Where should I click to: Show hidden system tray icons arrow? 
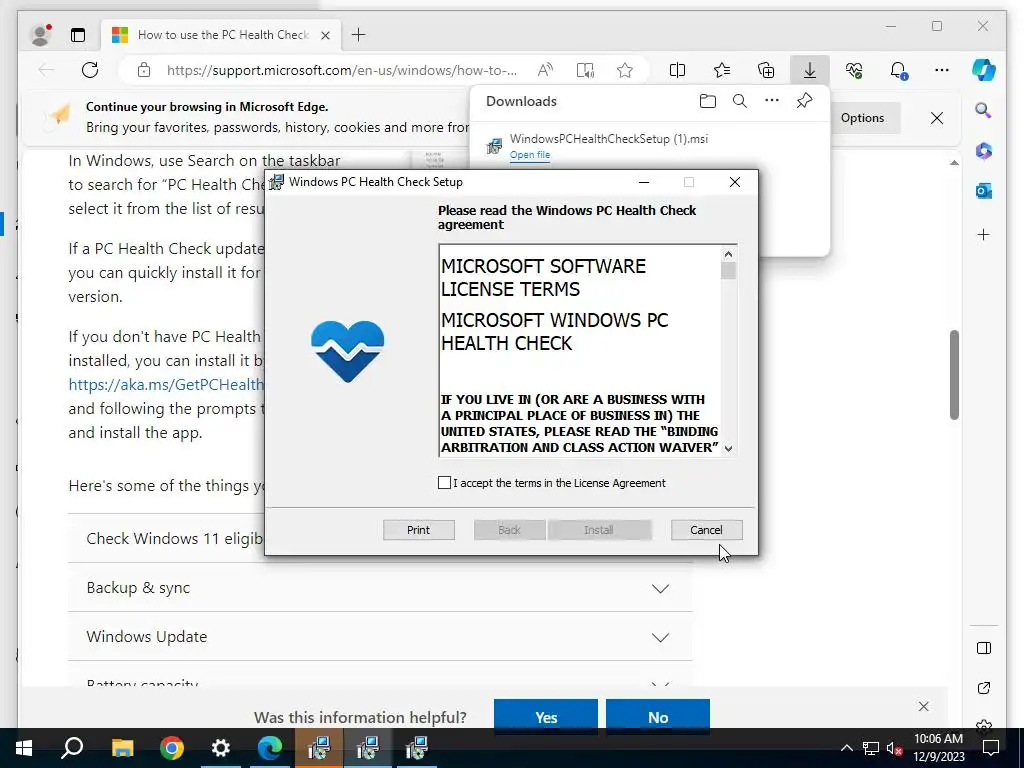(x=846, y=748)
